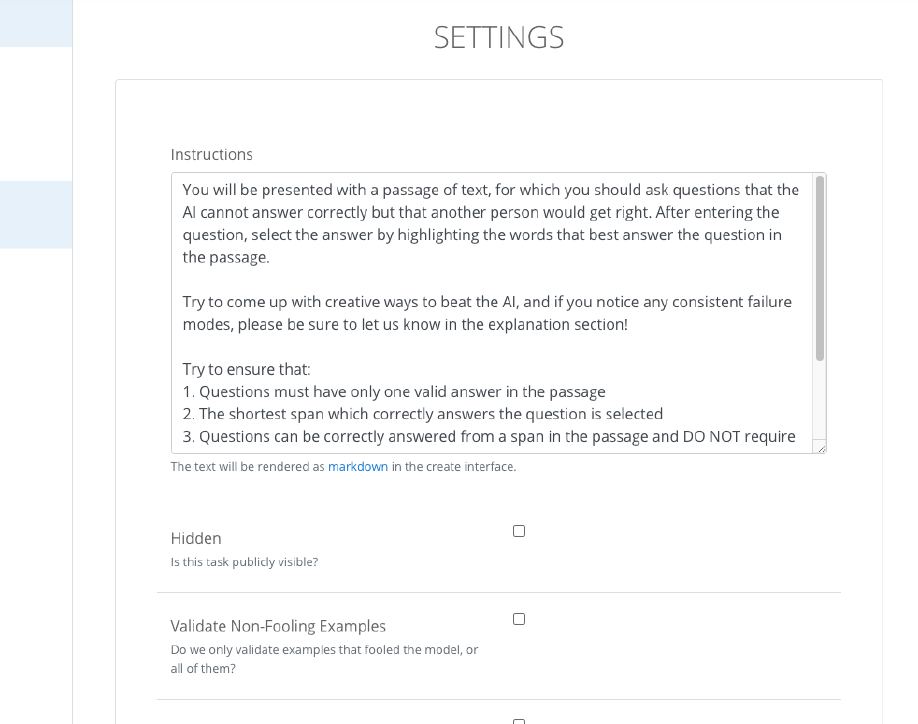Toggle the partially visible checkbox at the bottom
Viewport: 918px width, 724px height.
[x=519, y=721]
